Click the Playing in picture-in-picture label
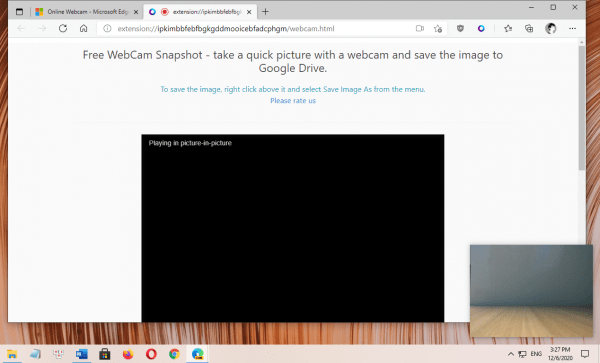This screenshot has height=363, width=600. pos(190,143)
